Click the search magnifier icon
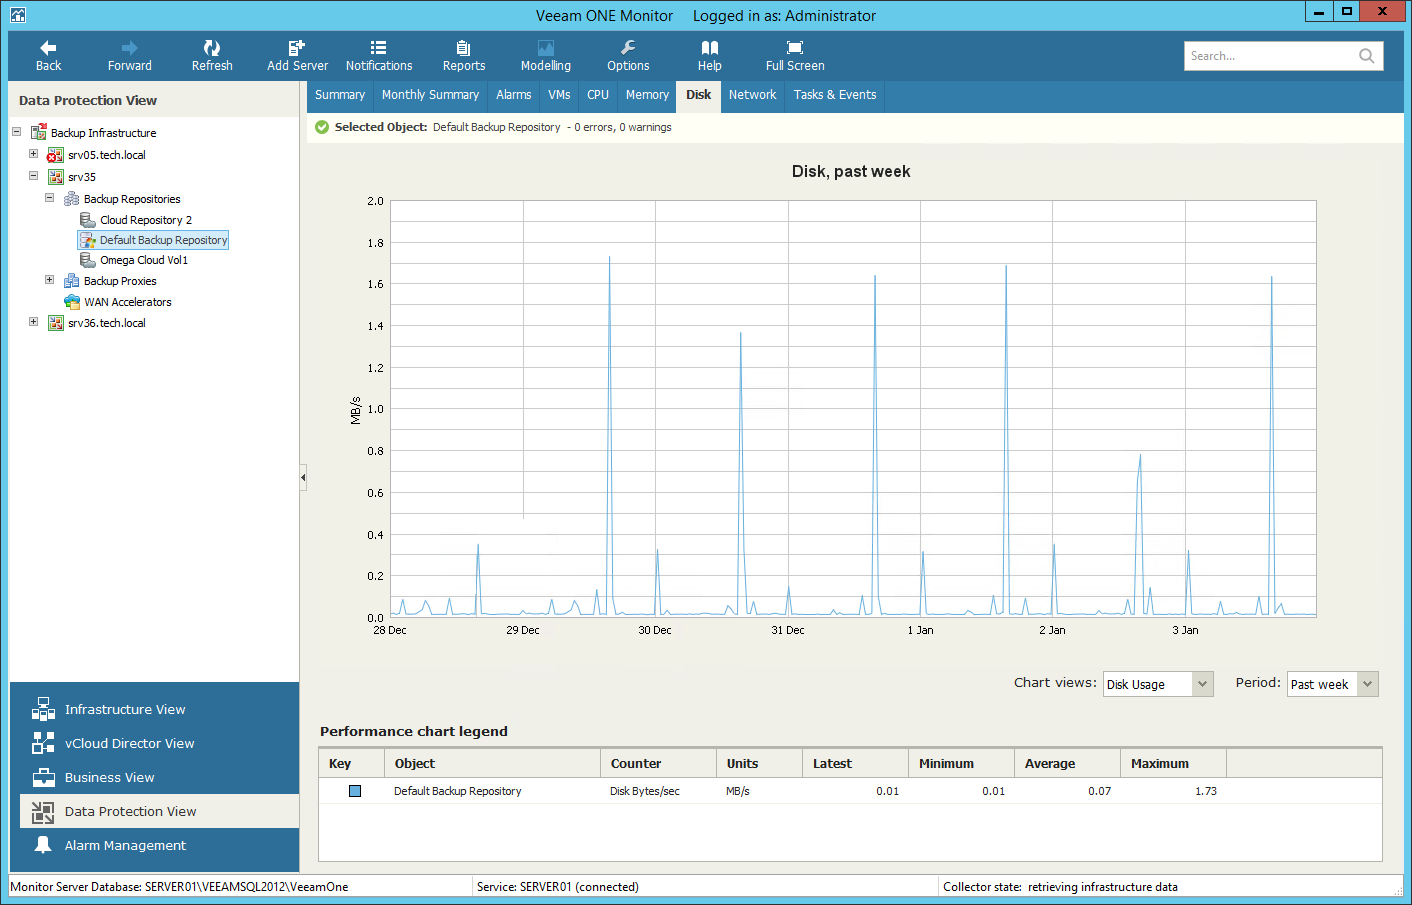Image resolution: width=1412 pixels, height=905 pixels. click(x=1366, y=56)
